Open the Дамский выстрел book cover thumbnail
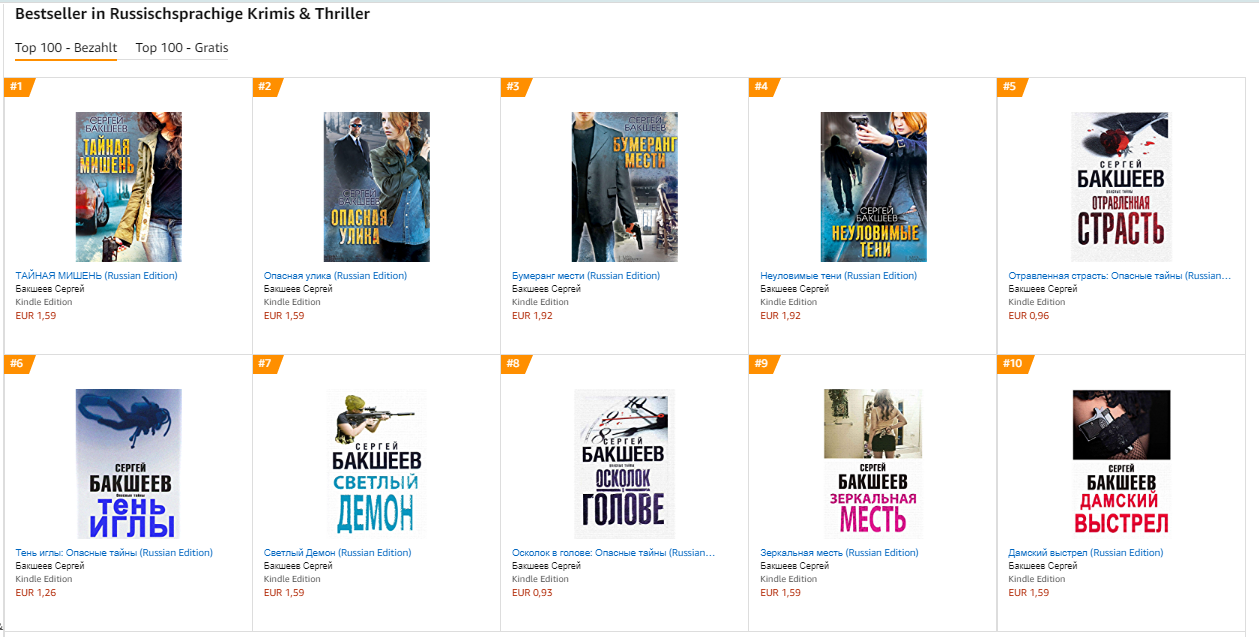The image size is (1259, 637). 1121,464
